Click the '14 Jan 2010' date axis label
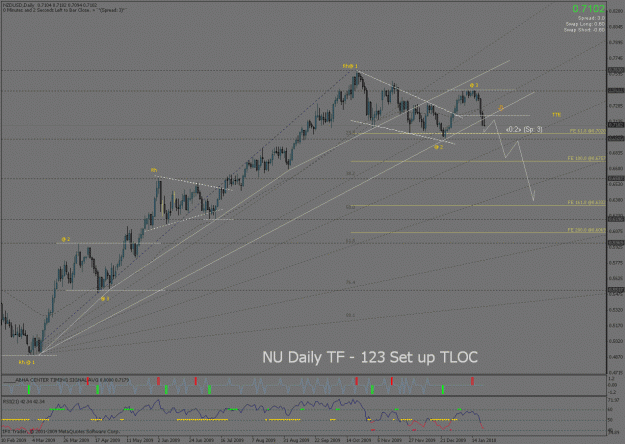Image resolution: width=625 pixels, height=444 pixels. click(484, 440)
